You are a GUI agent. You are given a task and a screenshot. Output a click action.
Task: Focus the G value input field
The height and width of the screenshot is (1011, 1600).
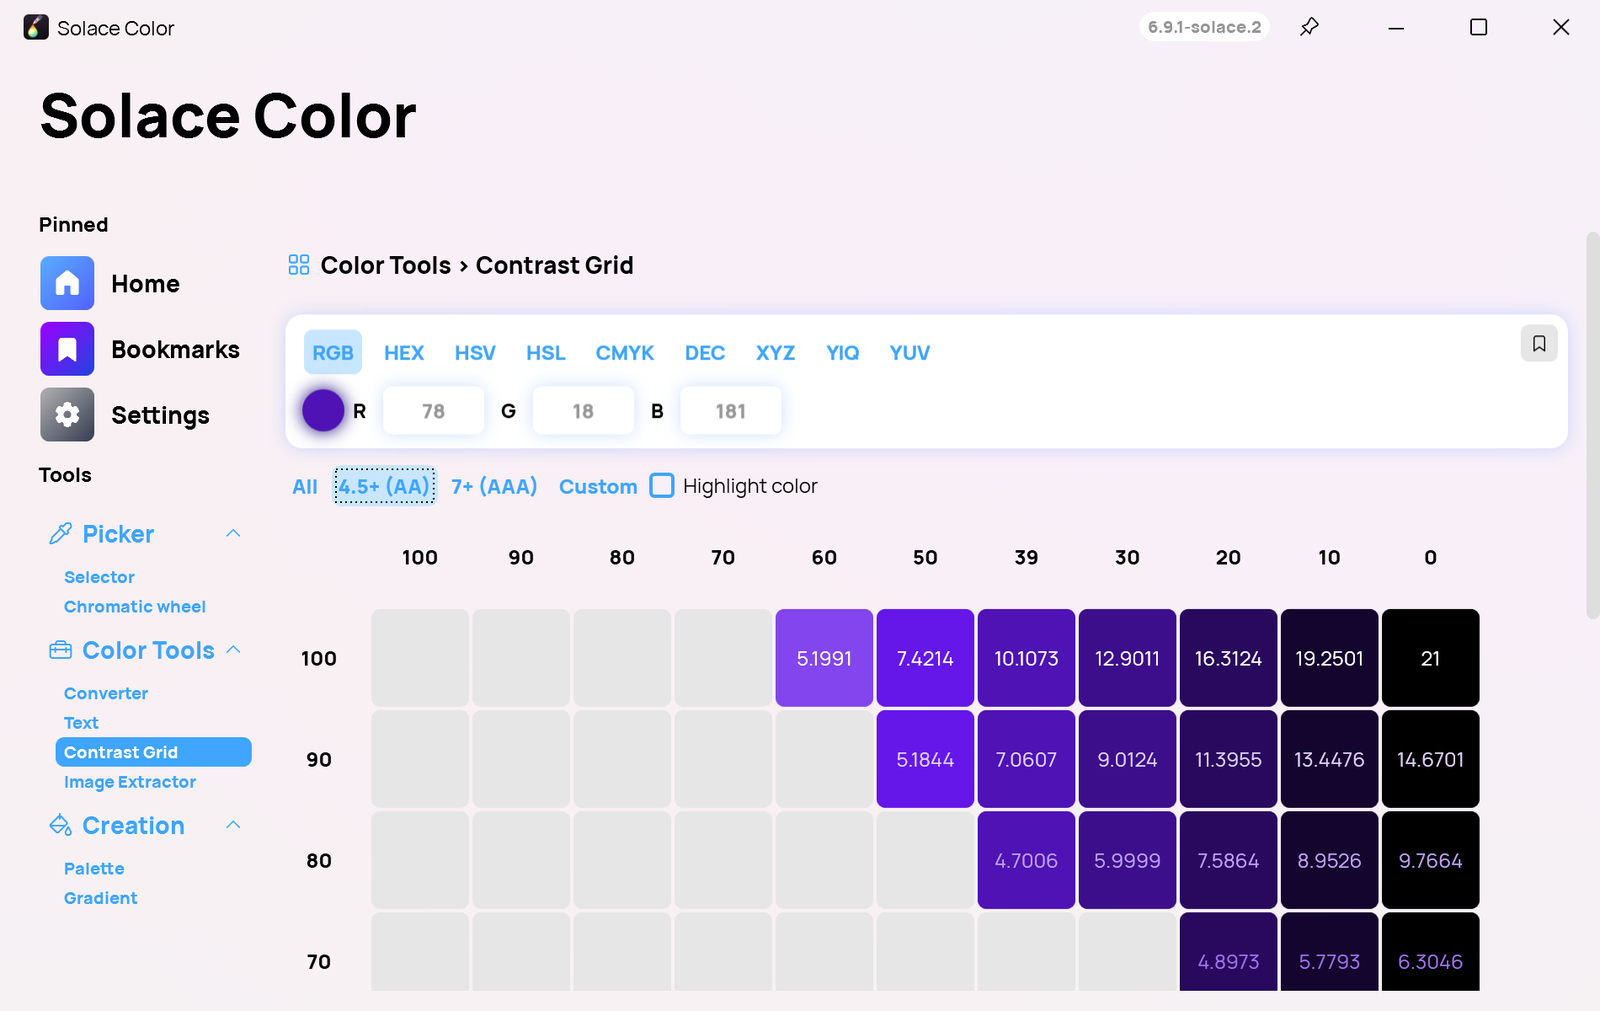click(x=583, y=411)
